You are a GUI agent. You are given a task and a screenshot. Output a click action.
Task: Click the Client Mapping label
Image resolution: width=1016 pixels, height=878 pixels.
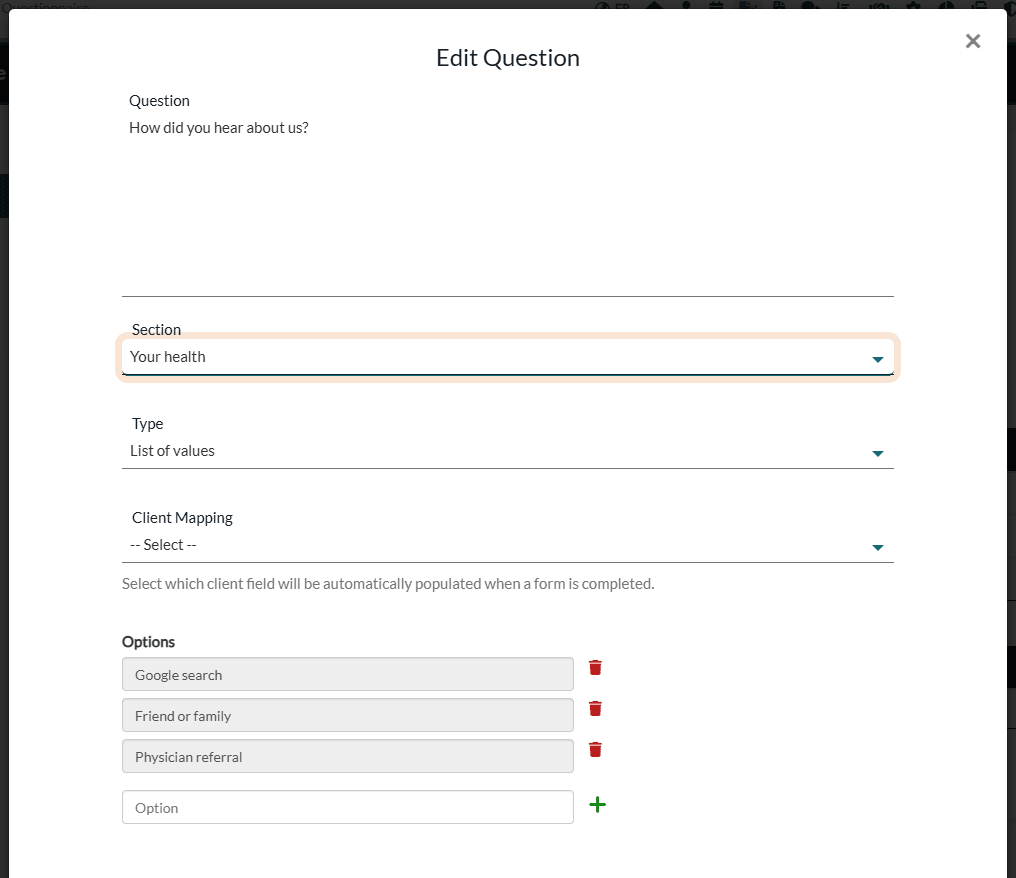click(x=182, y=518)
